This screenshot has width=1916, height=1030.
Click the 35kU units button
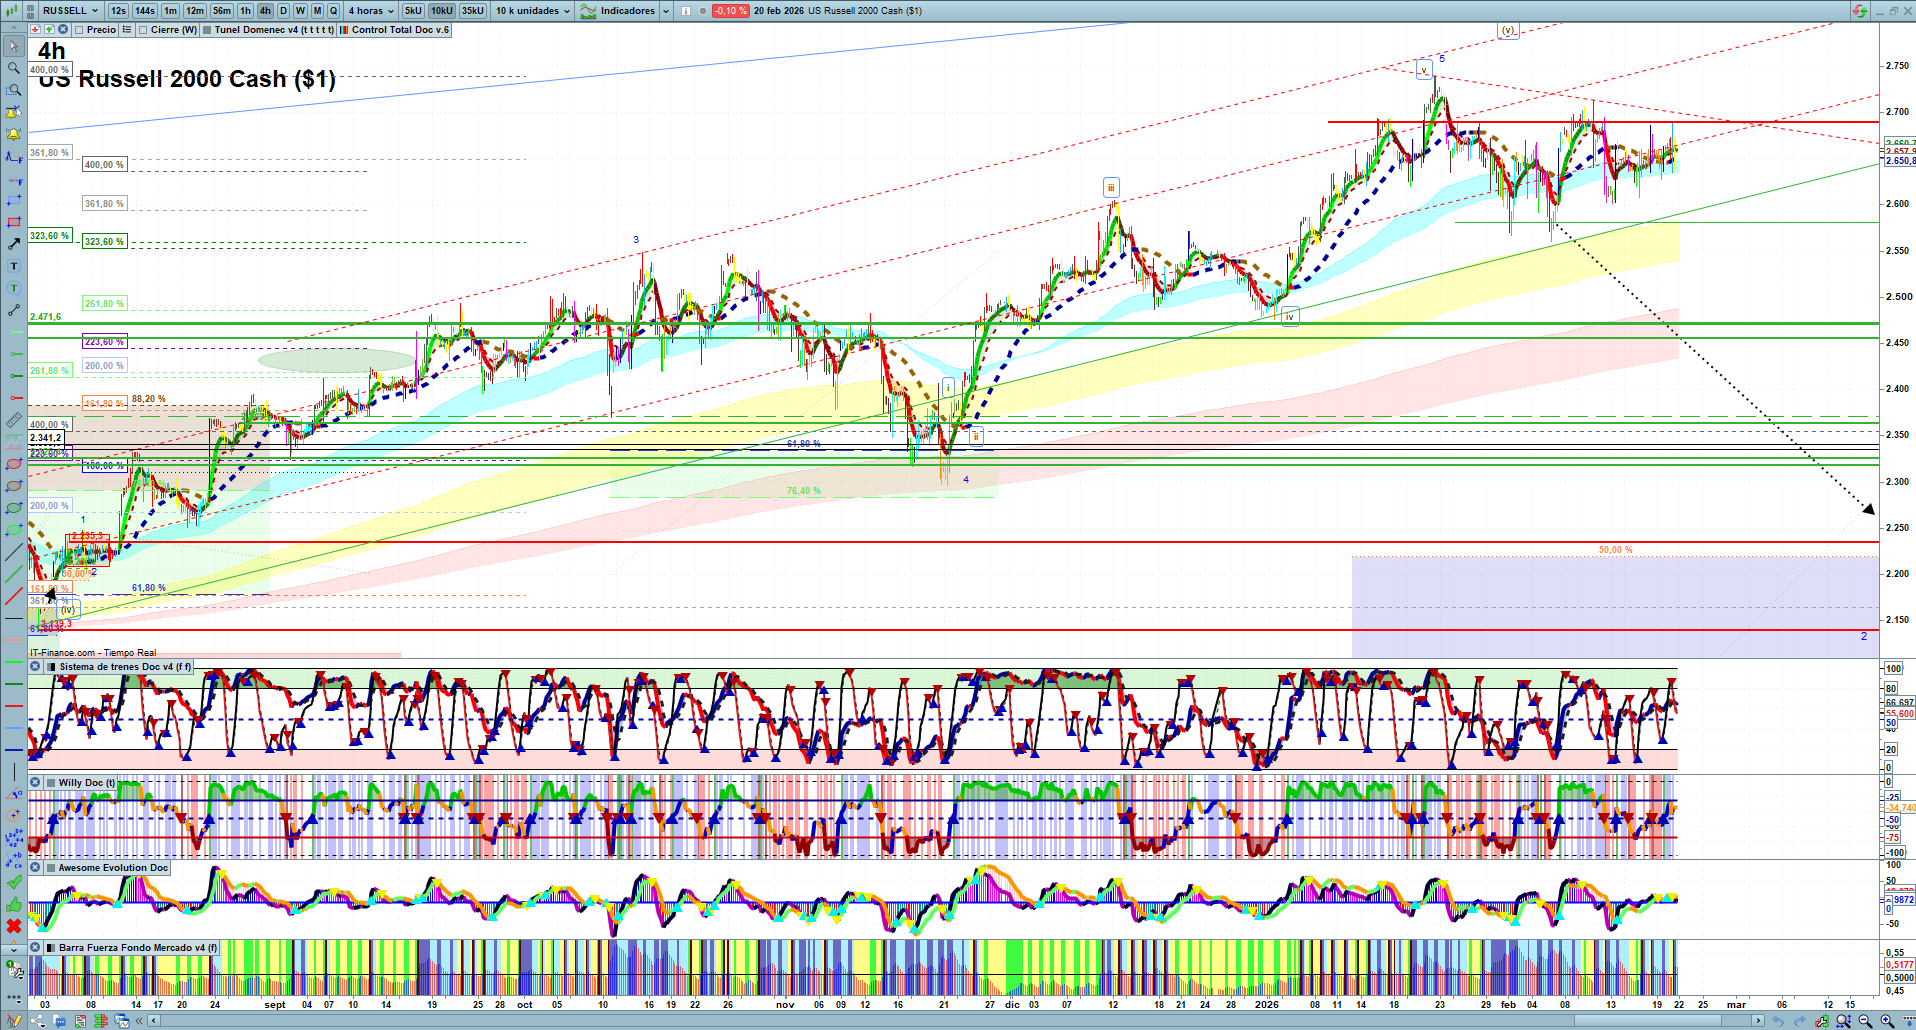(473, 11)
